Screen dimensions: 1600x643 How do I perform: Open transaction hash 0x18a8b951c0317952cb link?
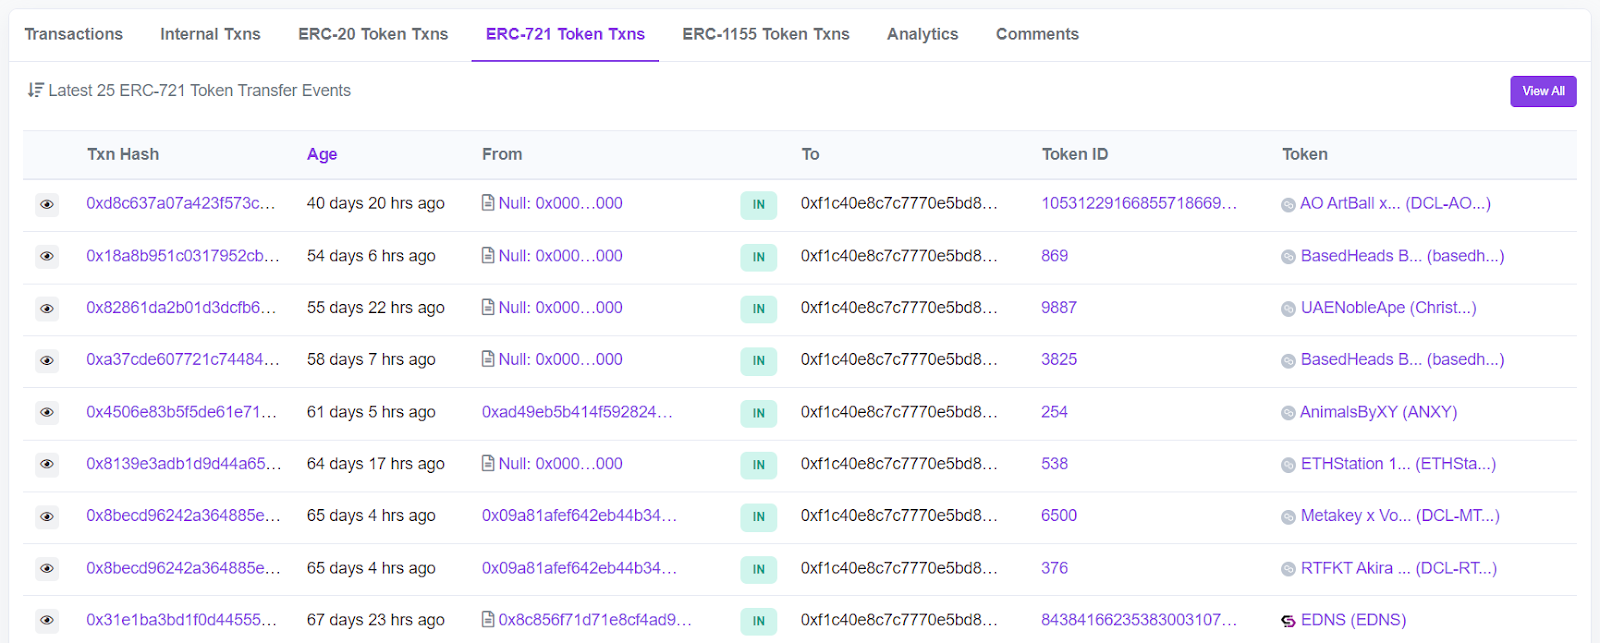[x=182, y=256]
